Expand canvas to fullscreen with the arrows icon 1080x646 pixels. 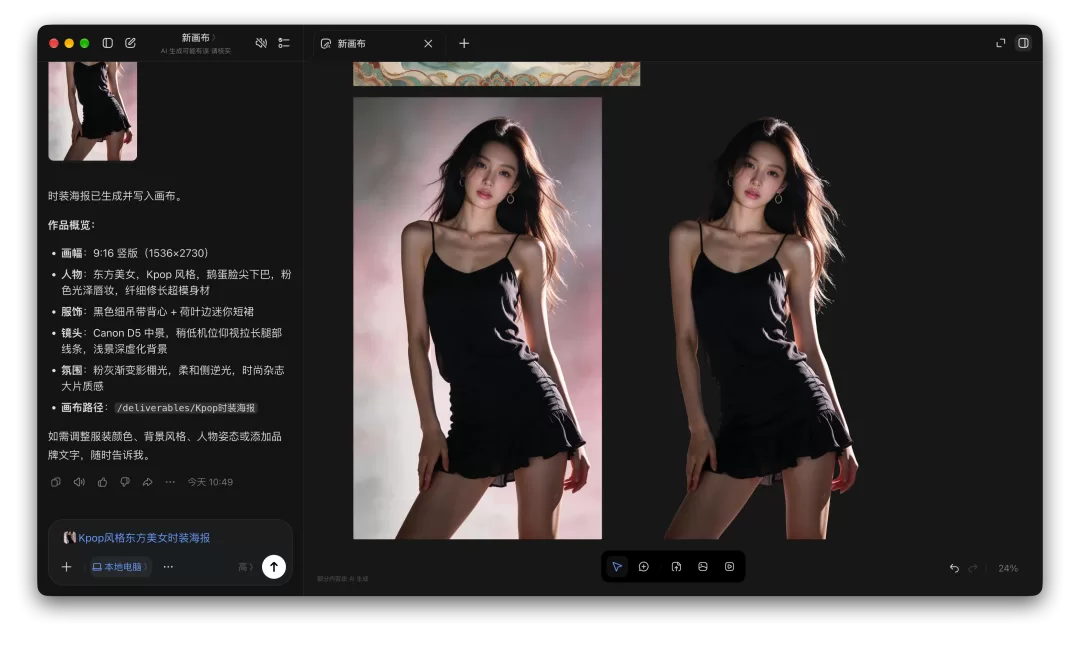1001,43
